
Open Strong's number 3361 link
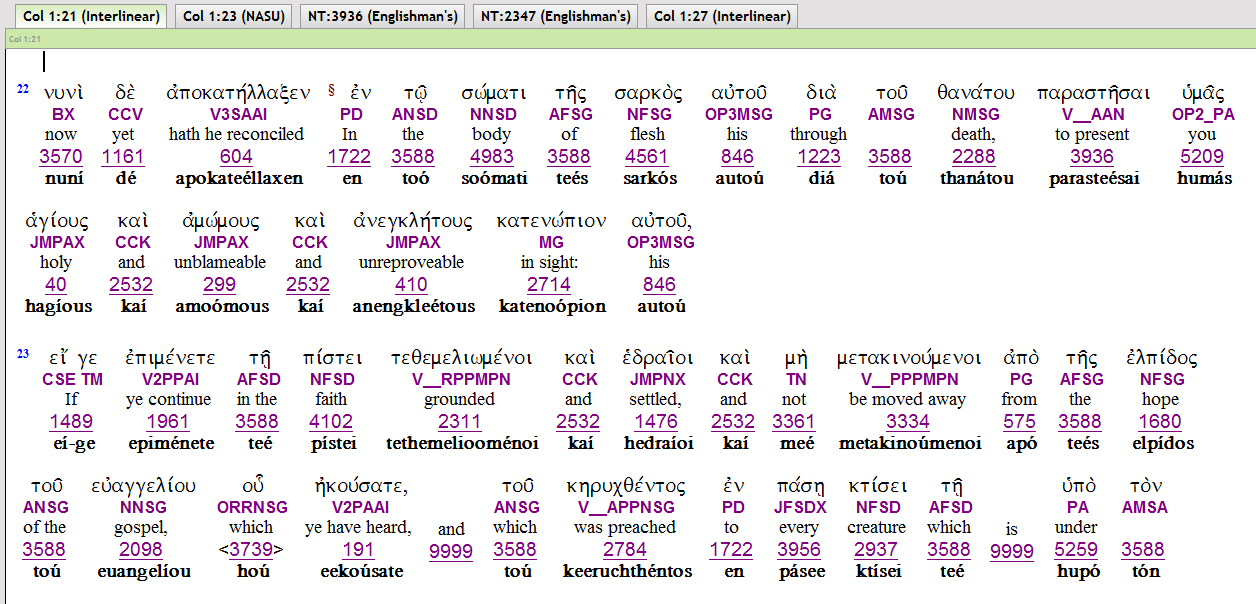point(794,422)
